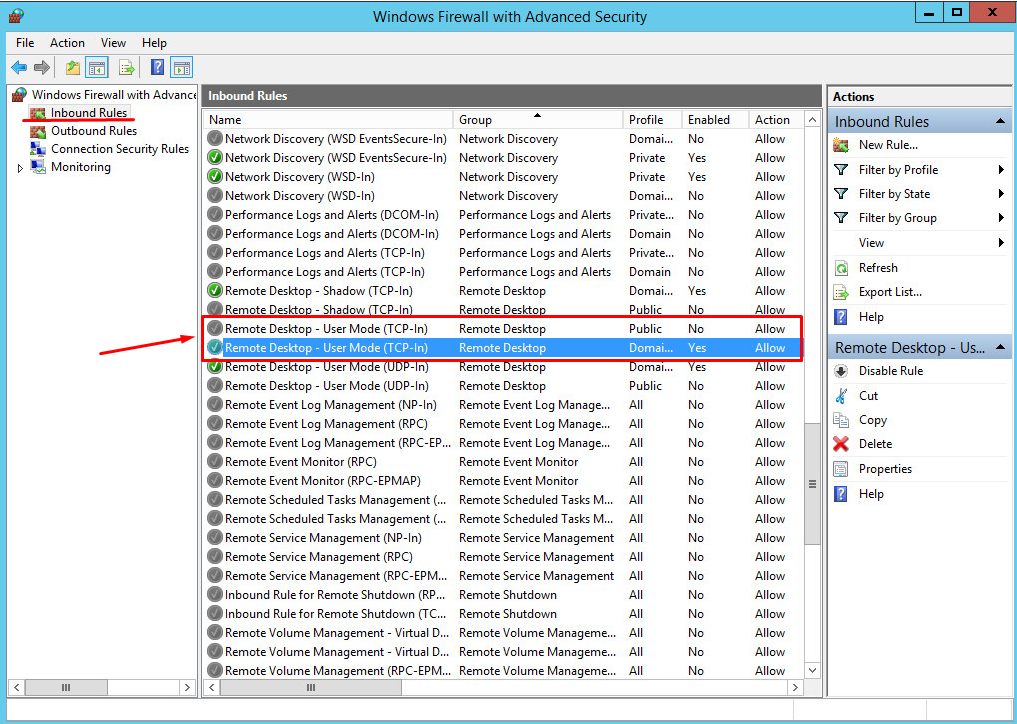The height and width of the screenshot is (724, 1017).
Task: Click the Cut scissors icon in Actions
Action: point(841,396)
